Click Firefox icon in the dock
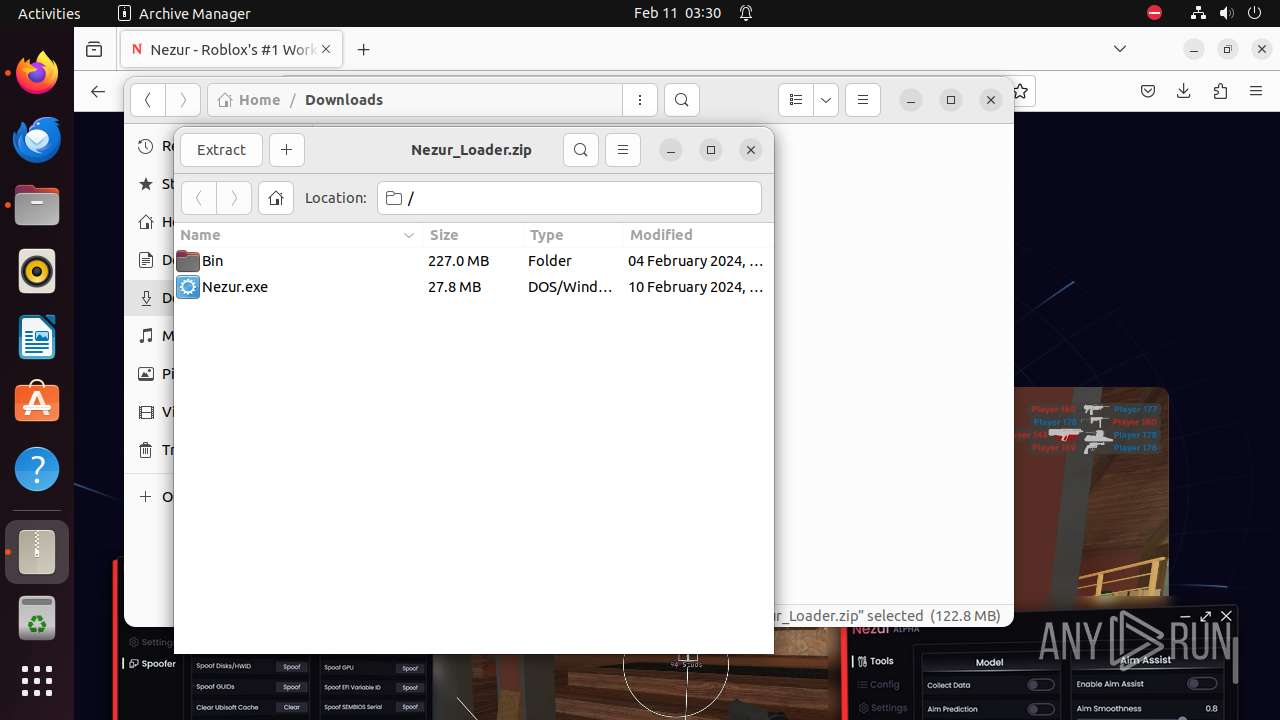 37,74
